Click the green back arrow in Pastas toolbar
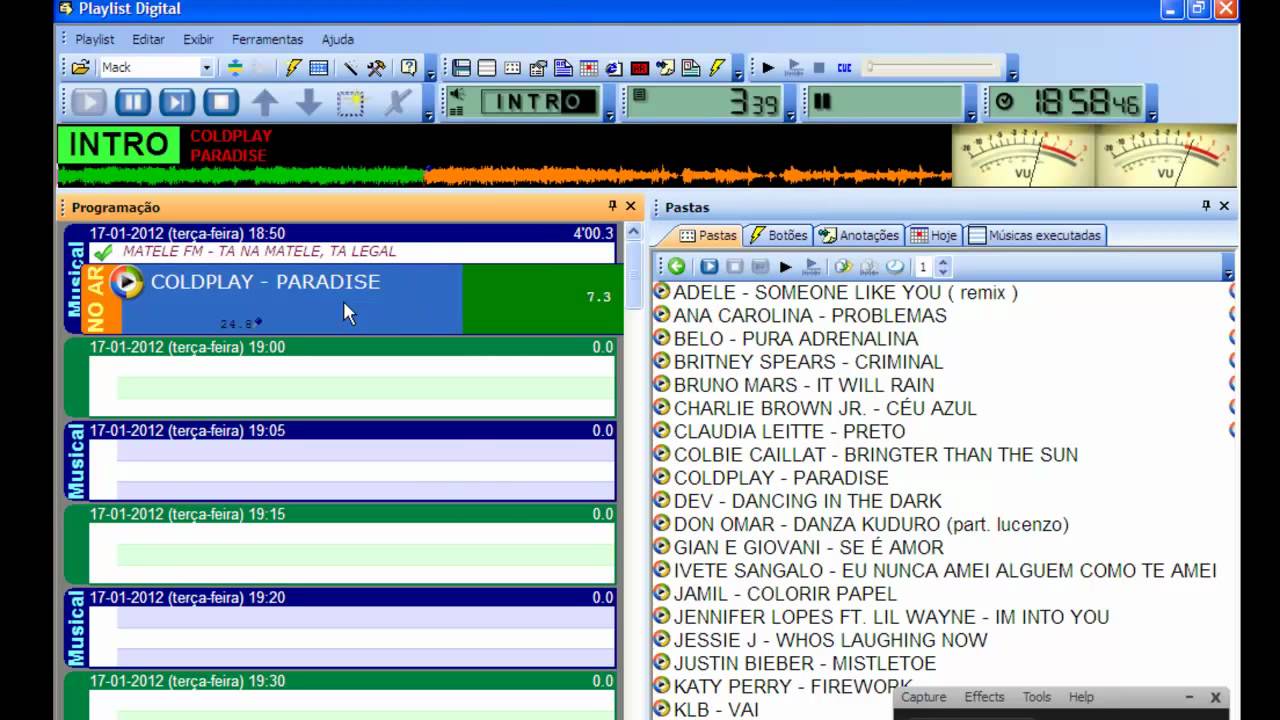This screenshot has height=720, width=1280. tap(677, 267)
